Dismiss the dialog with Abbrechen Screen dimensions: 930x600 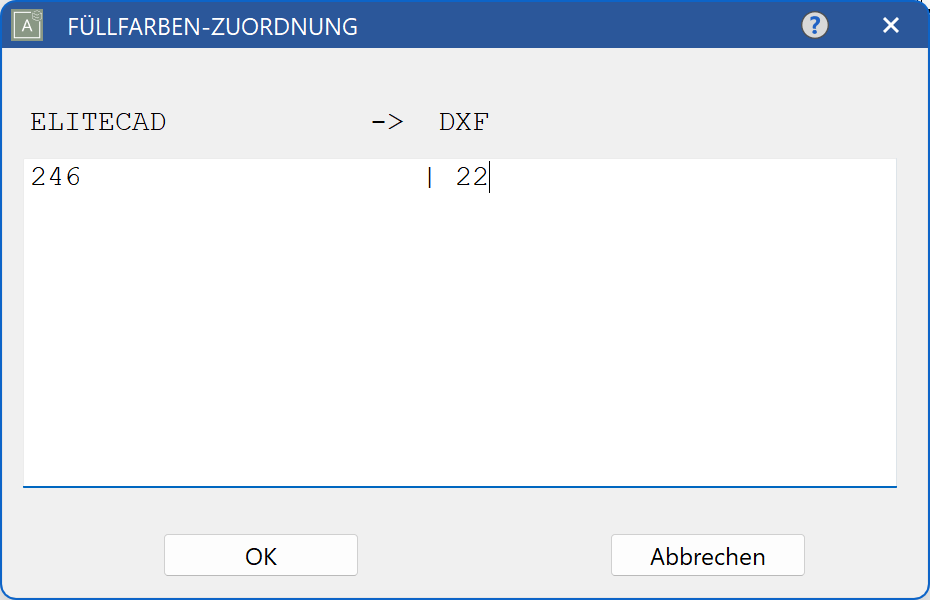coord(707,555)
